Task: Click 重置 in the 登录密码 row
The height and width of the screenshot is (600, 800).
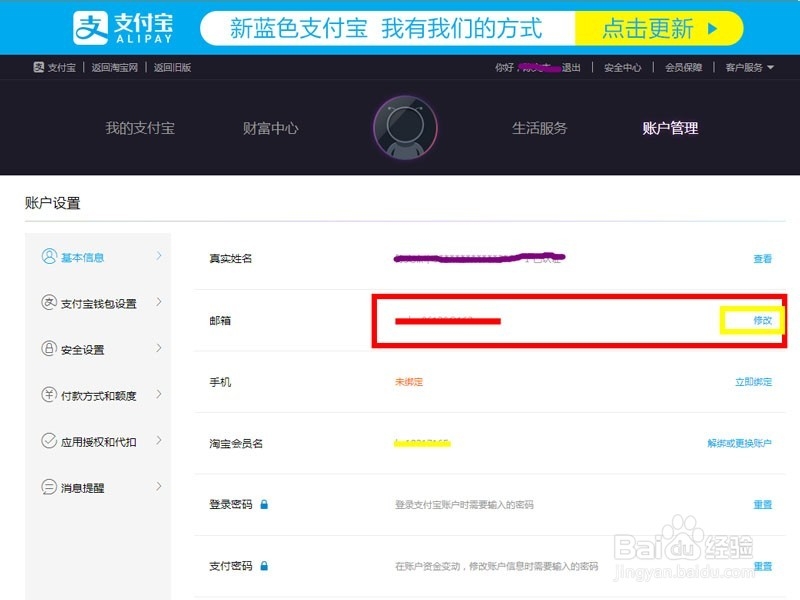Action: click(762, 505)
